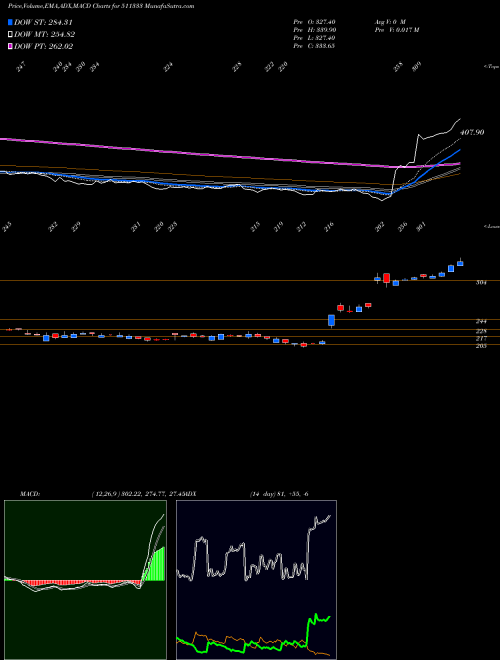Image resolution: width=500 pixels, height=660 pixels.
Task: Open the dark blue ADX chart panel
Action: [256, 580]
